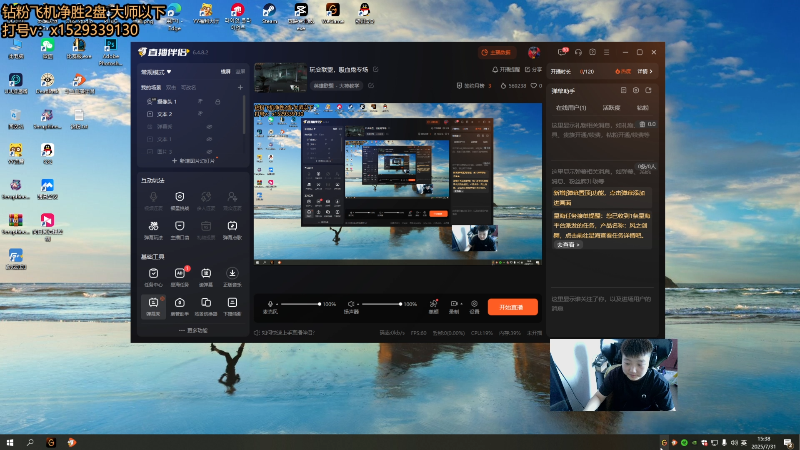Click the orange 开始直播 start-live button

point(512,307)
